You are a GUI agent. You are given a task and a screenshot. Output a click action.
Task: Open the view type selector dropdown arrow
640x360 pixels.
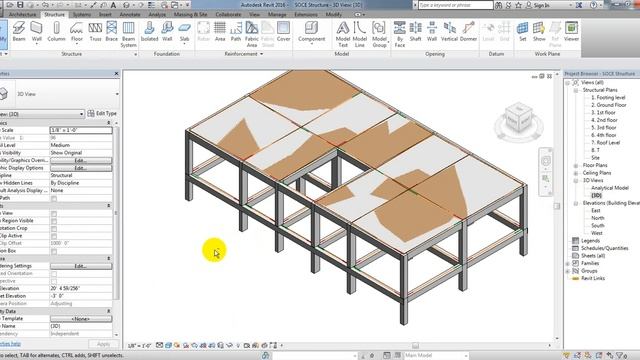coord(117,94)
